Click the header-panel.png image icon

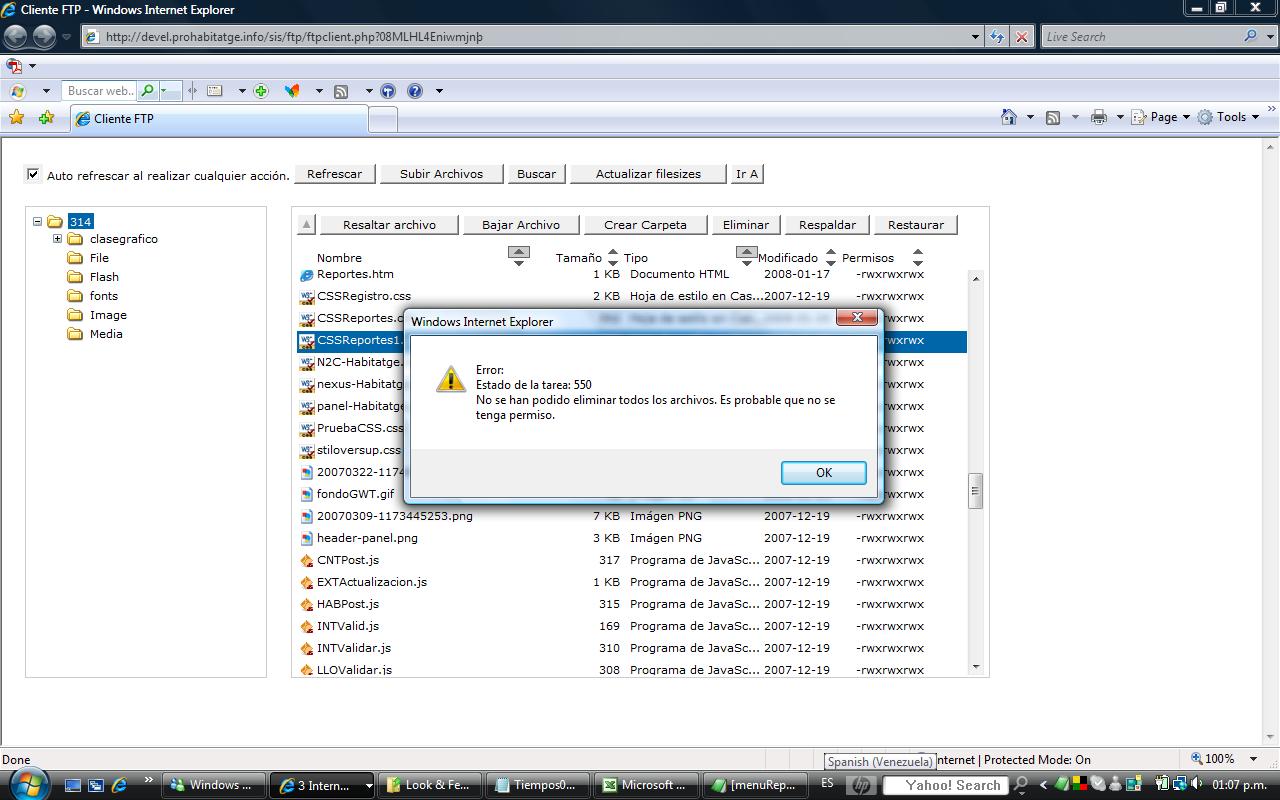307,538
